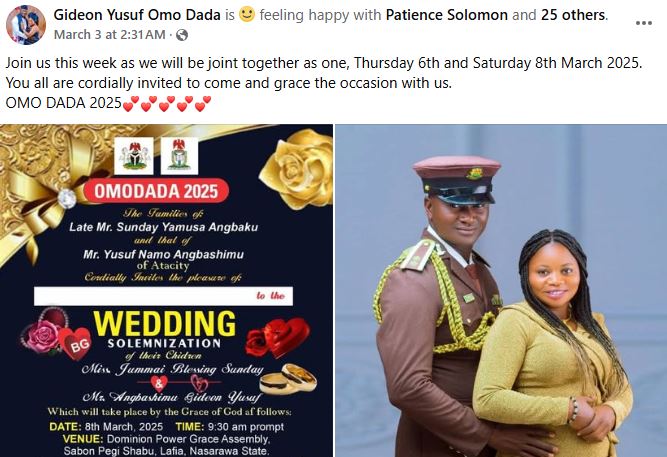
Task: Click the red hearts emoji after OMO DADA 2025
Action: pyautogui.click(x=167, y=103)
